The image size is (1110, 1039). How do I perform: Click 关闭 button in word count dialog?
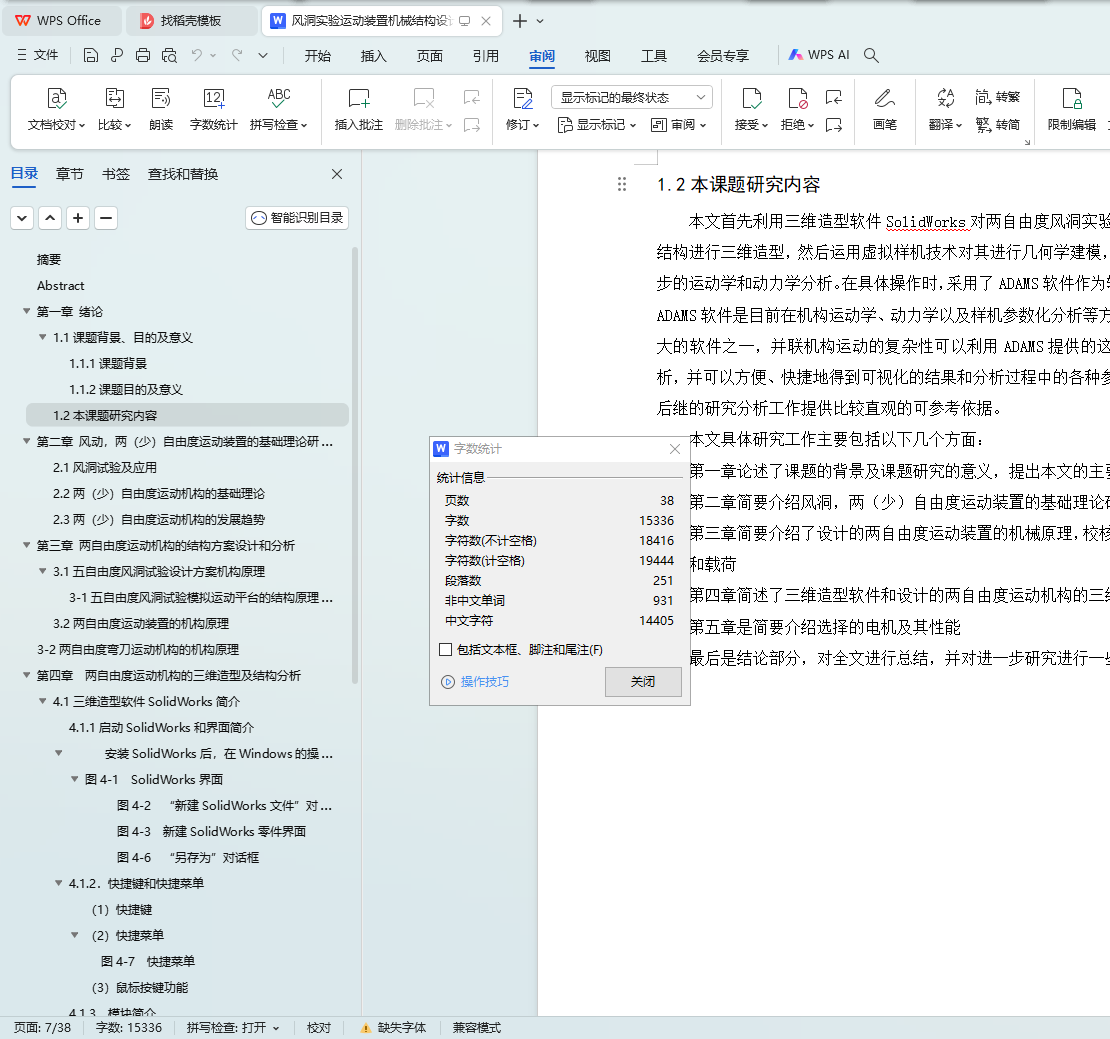[643, 682]
